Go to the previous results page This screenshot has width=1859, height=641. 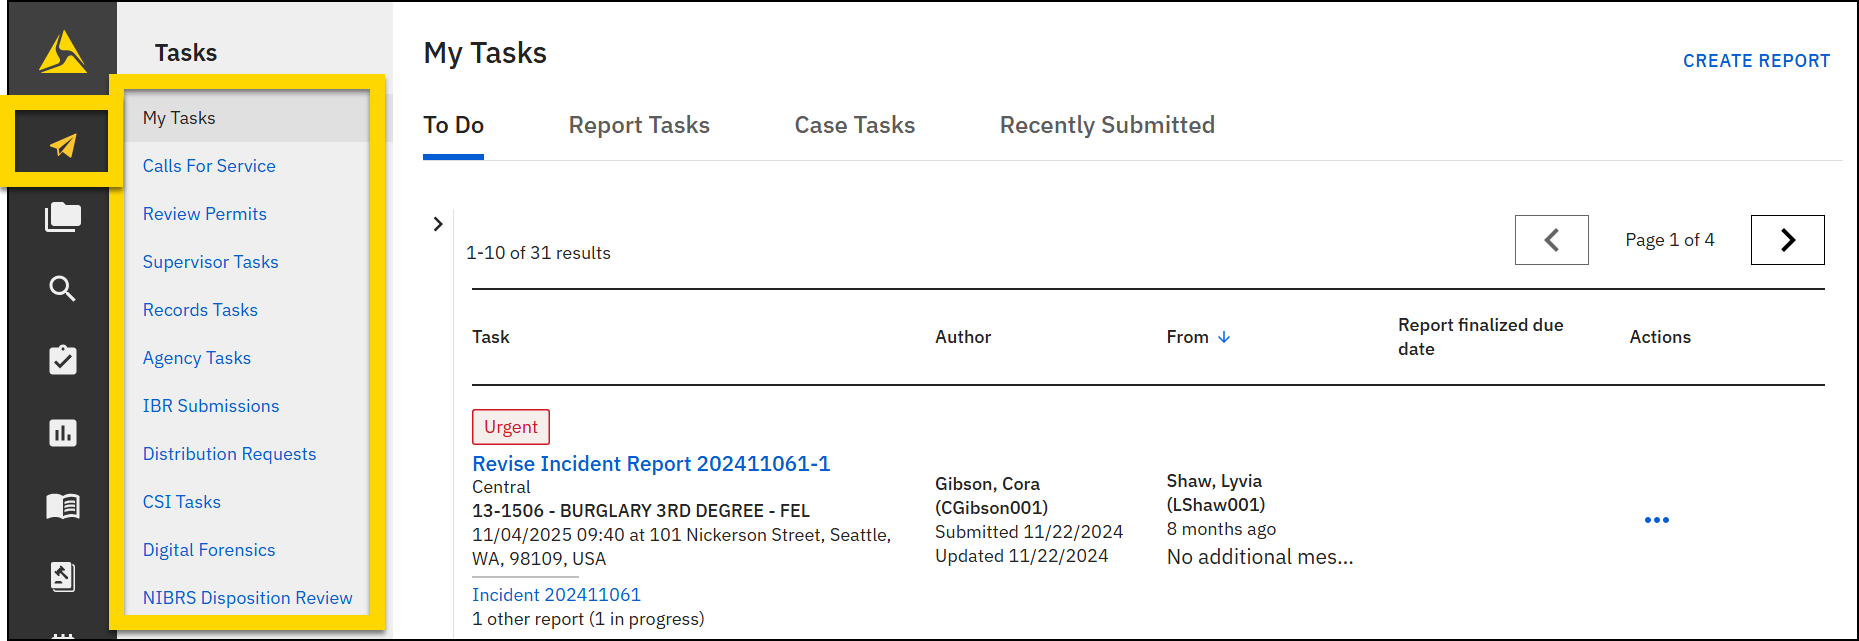point(1551,240)
